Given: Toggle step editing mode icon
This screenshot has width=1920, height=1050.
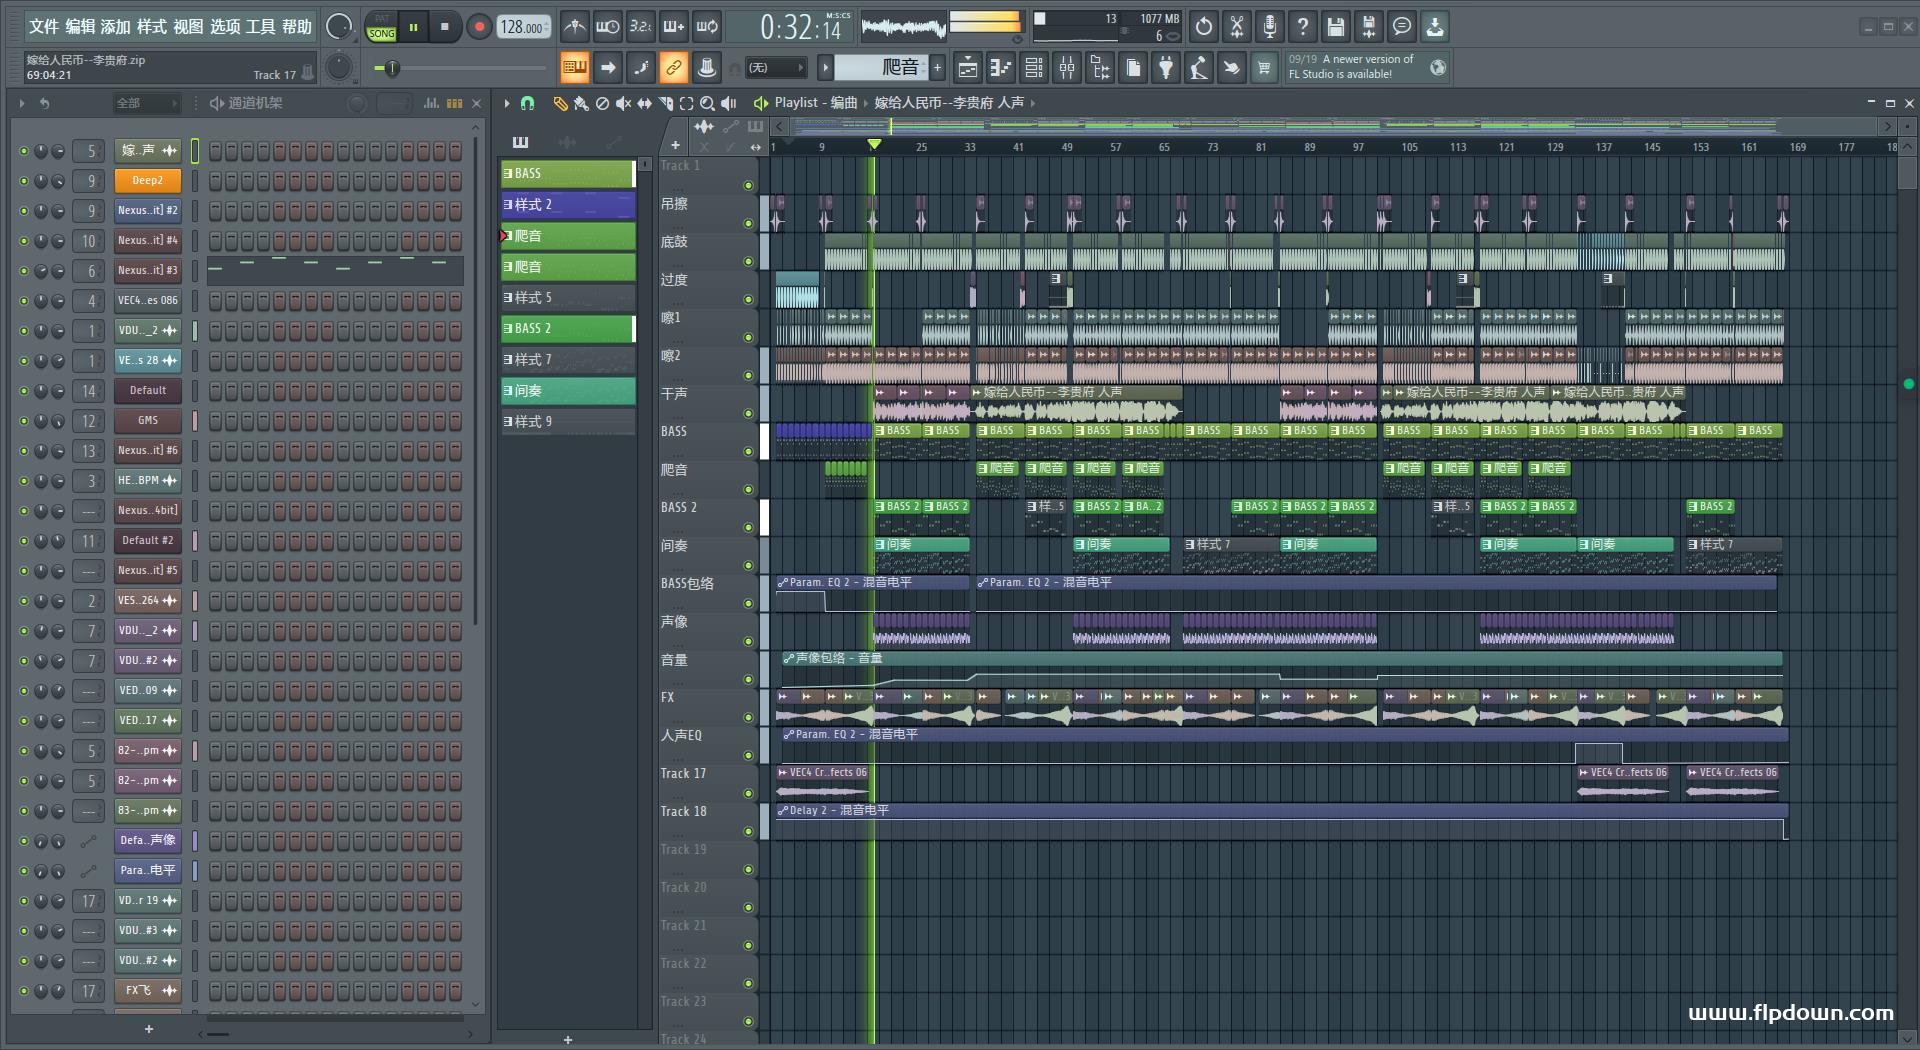Looking at the screenshot, I should 640,67.
